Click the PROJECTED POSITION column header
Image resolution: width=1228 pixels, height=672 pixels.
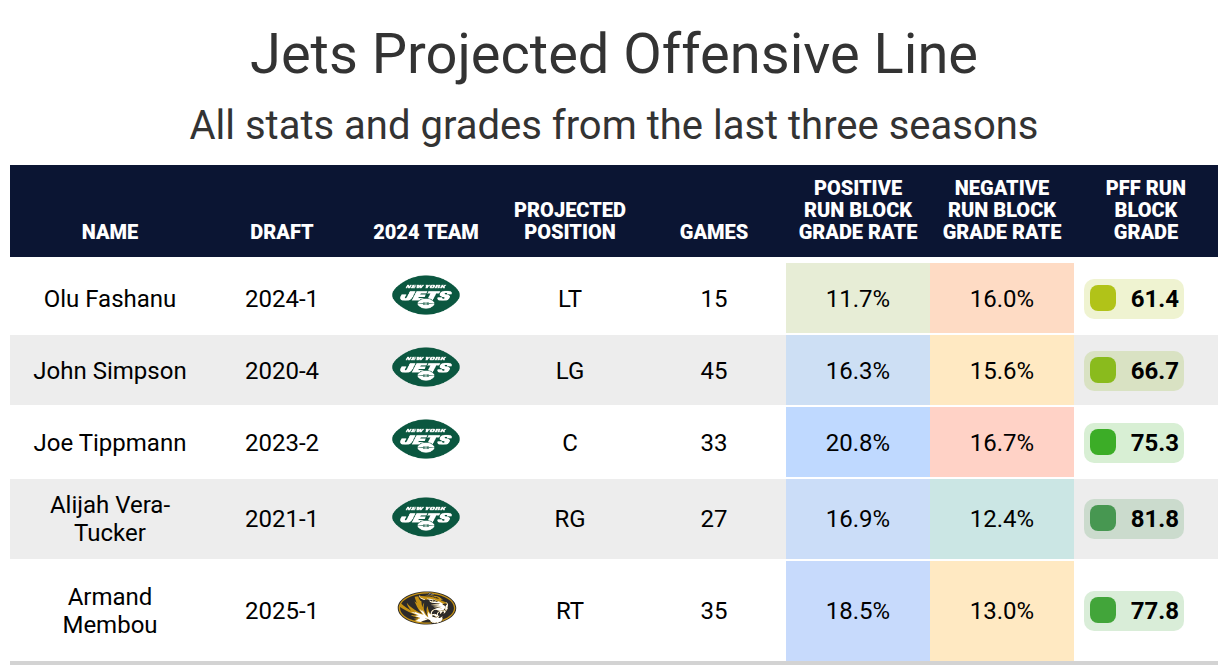click(570, 221)
